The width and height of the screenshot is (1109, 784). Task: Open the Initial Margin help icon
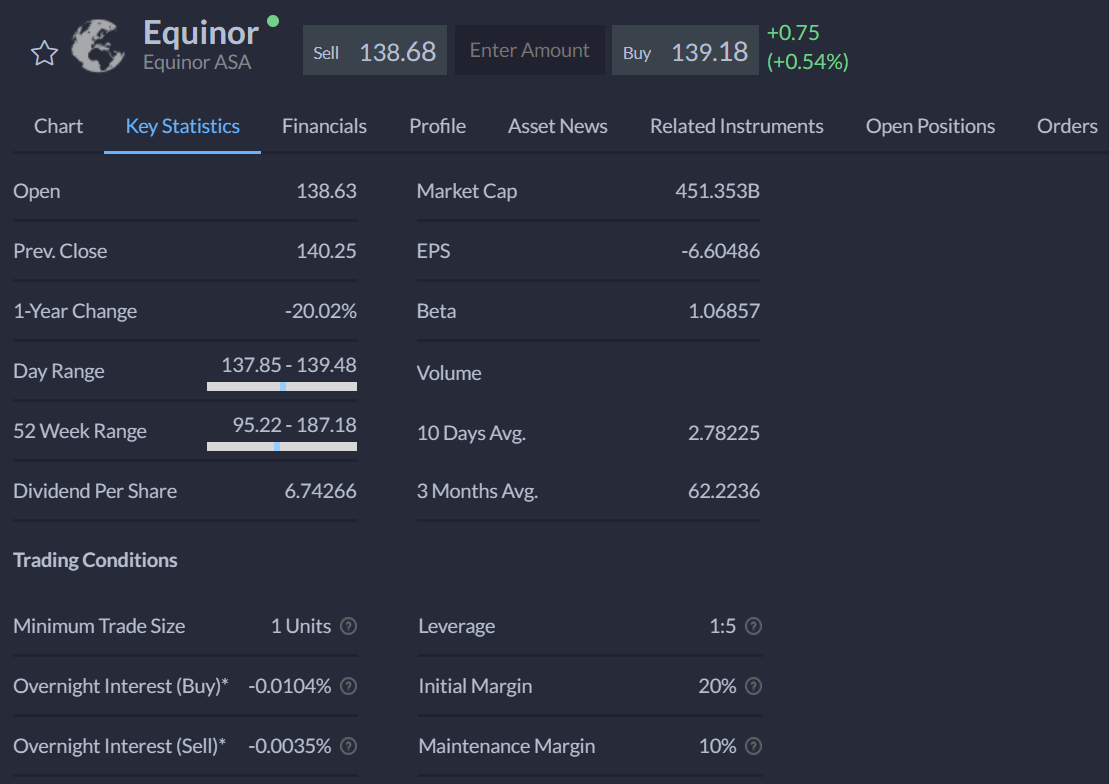click(753, 686)
